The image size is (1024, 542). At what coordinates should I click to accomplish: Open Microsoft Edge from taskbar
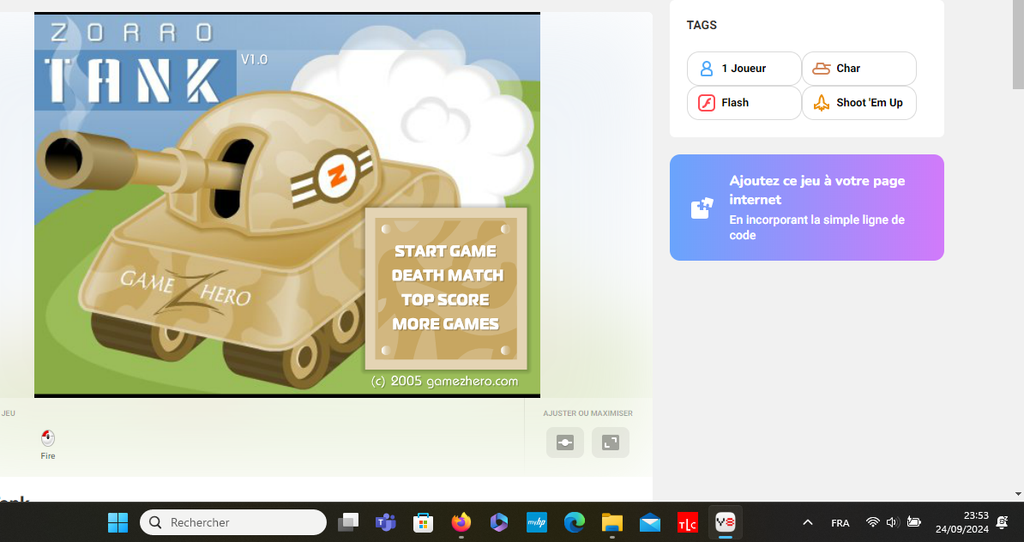click(574, 522)
